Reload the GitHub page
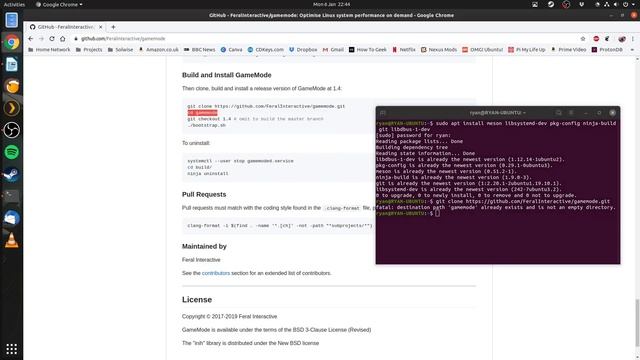The height and width of the screenshot is (360, 640). [x=52, y=38]
